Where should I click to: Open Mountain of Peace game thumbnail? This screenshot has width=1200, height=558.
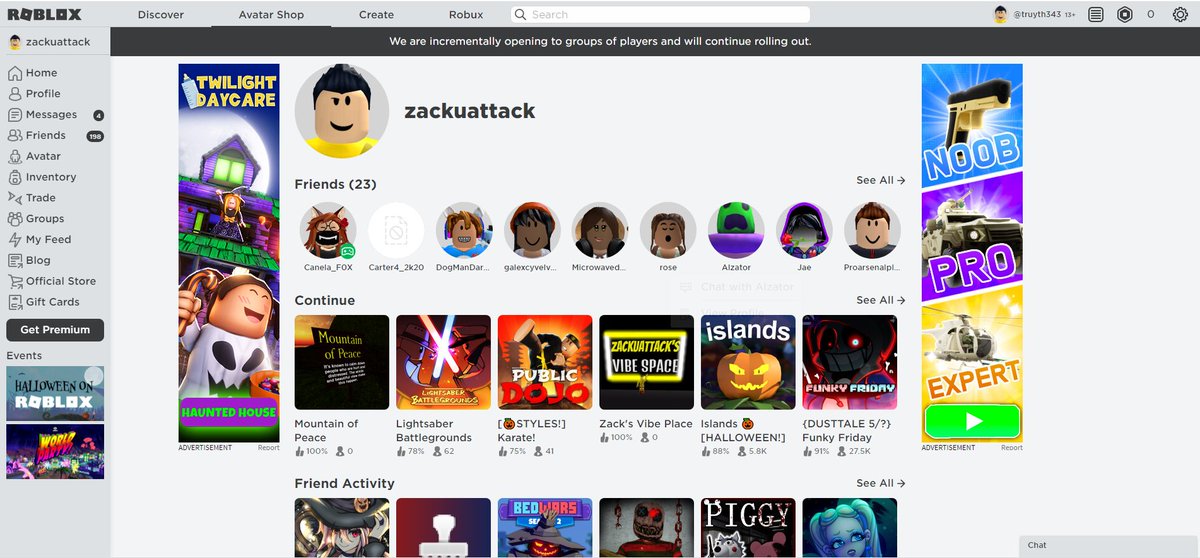(342, 362)
